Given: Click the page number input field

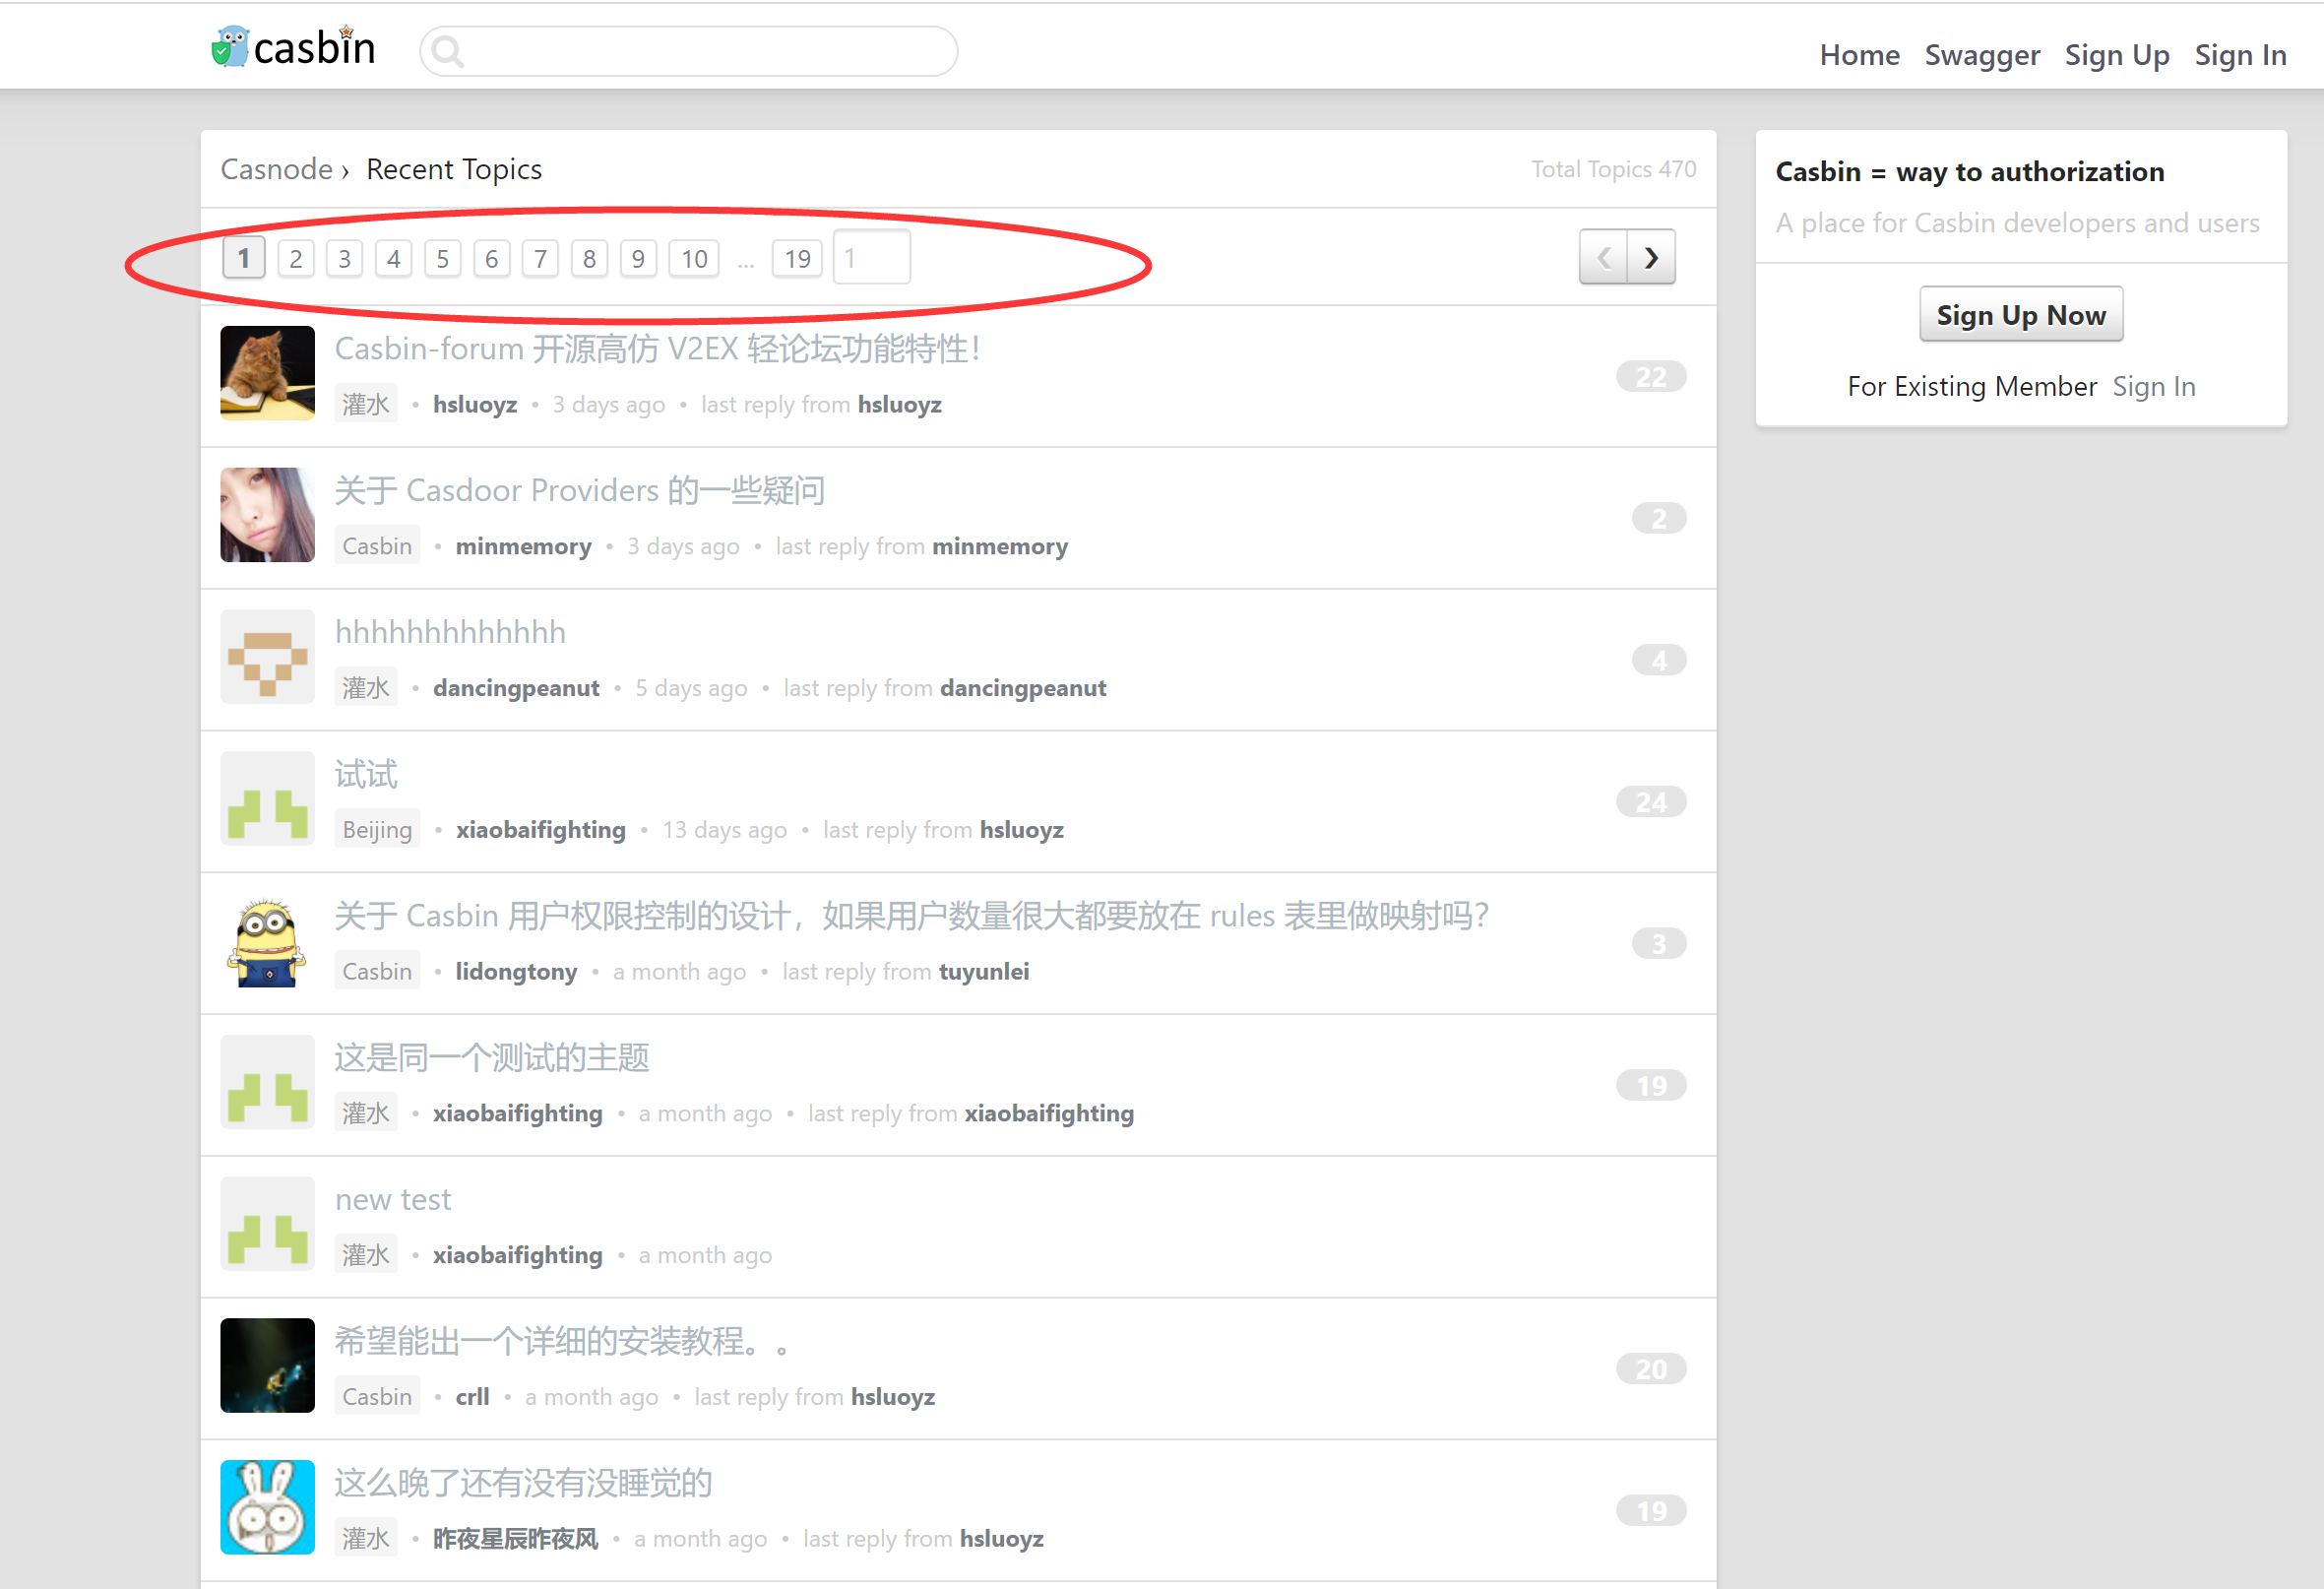Looking at the screenshot, I should point(870,257).
